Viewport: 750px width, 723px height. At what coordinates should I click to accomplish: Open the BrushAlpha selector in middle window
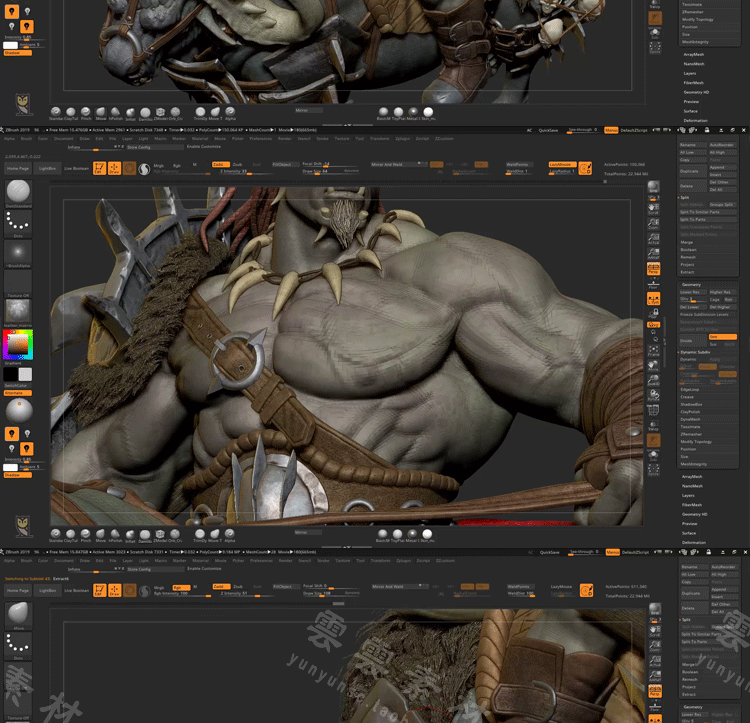click(x=18, y=252)
